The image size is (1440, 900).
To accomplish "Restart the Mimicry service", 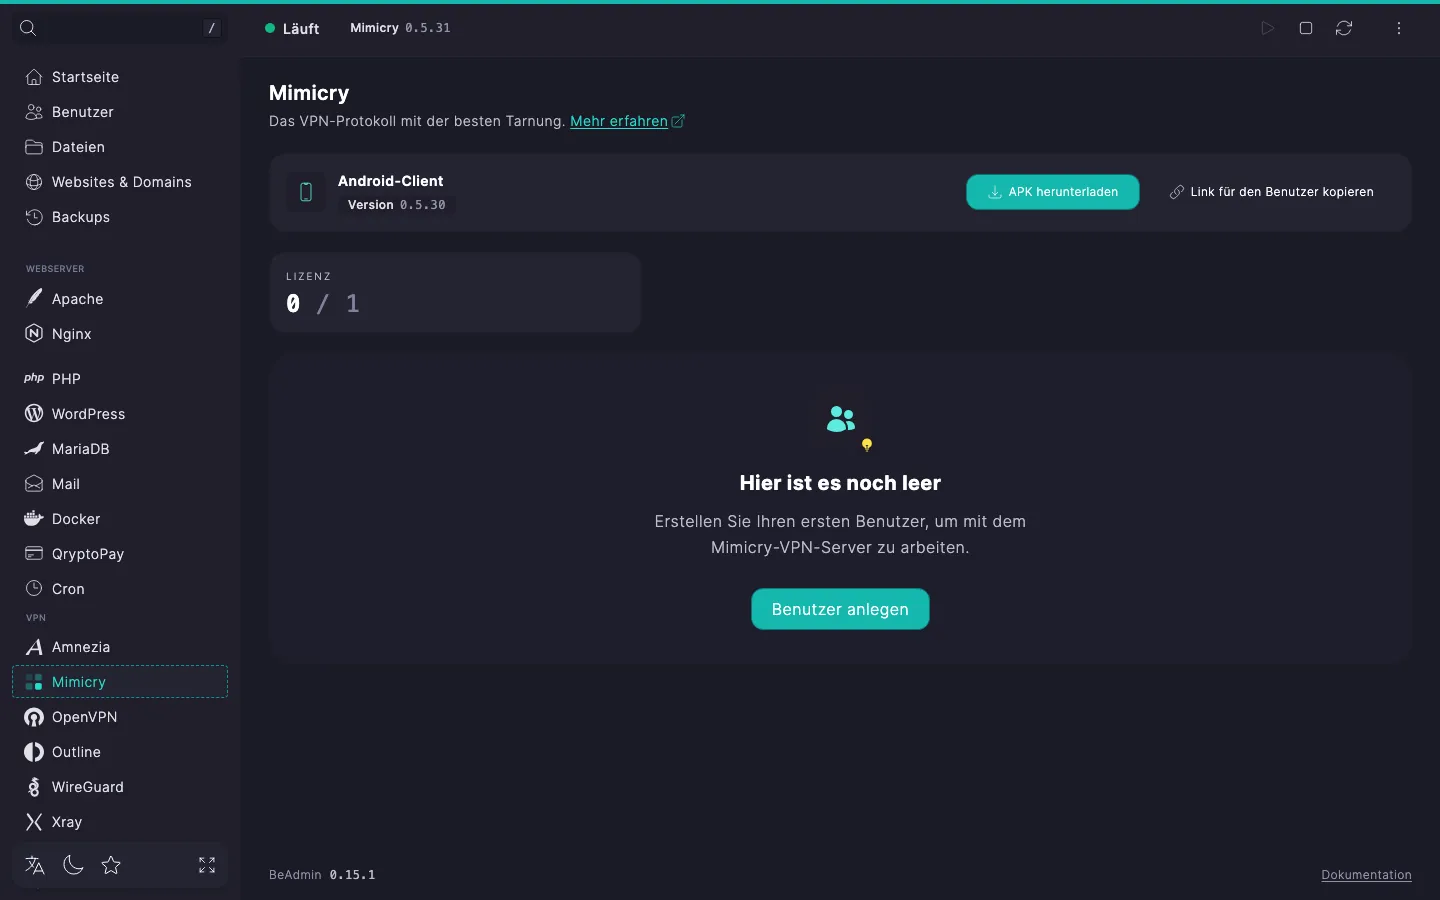I will pos(1344,28).
